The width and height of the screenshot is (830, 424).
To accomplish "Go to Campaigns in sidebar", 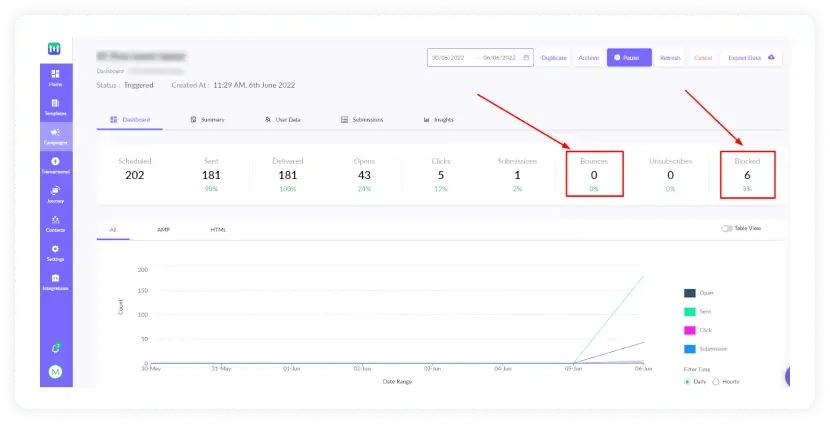I will [55, 135].
